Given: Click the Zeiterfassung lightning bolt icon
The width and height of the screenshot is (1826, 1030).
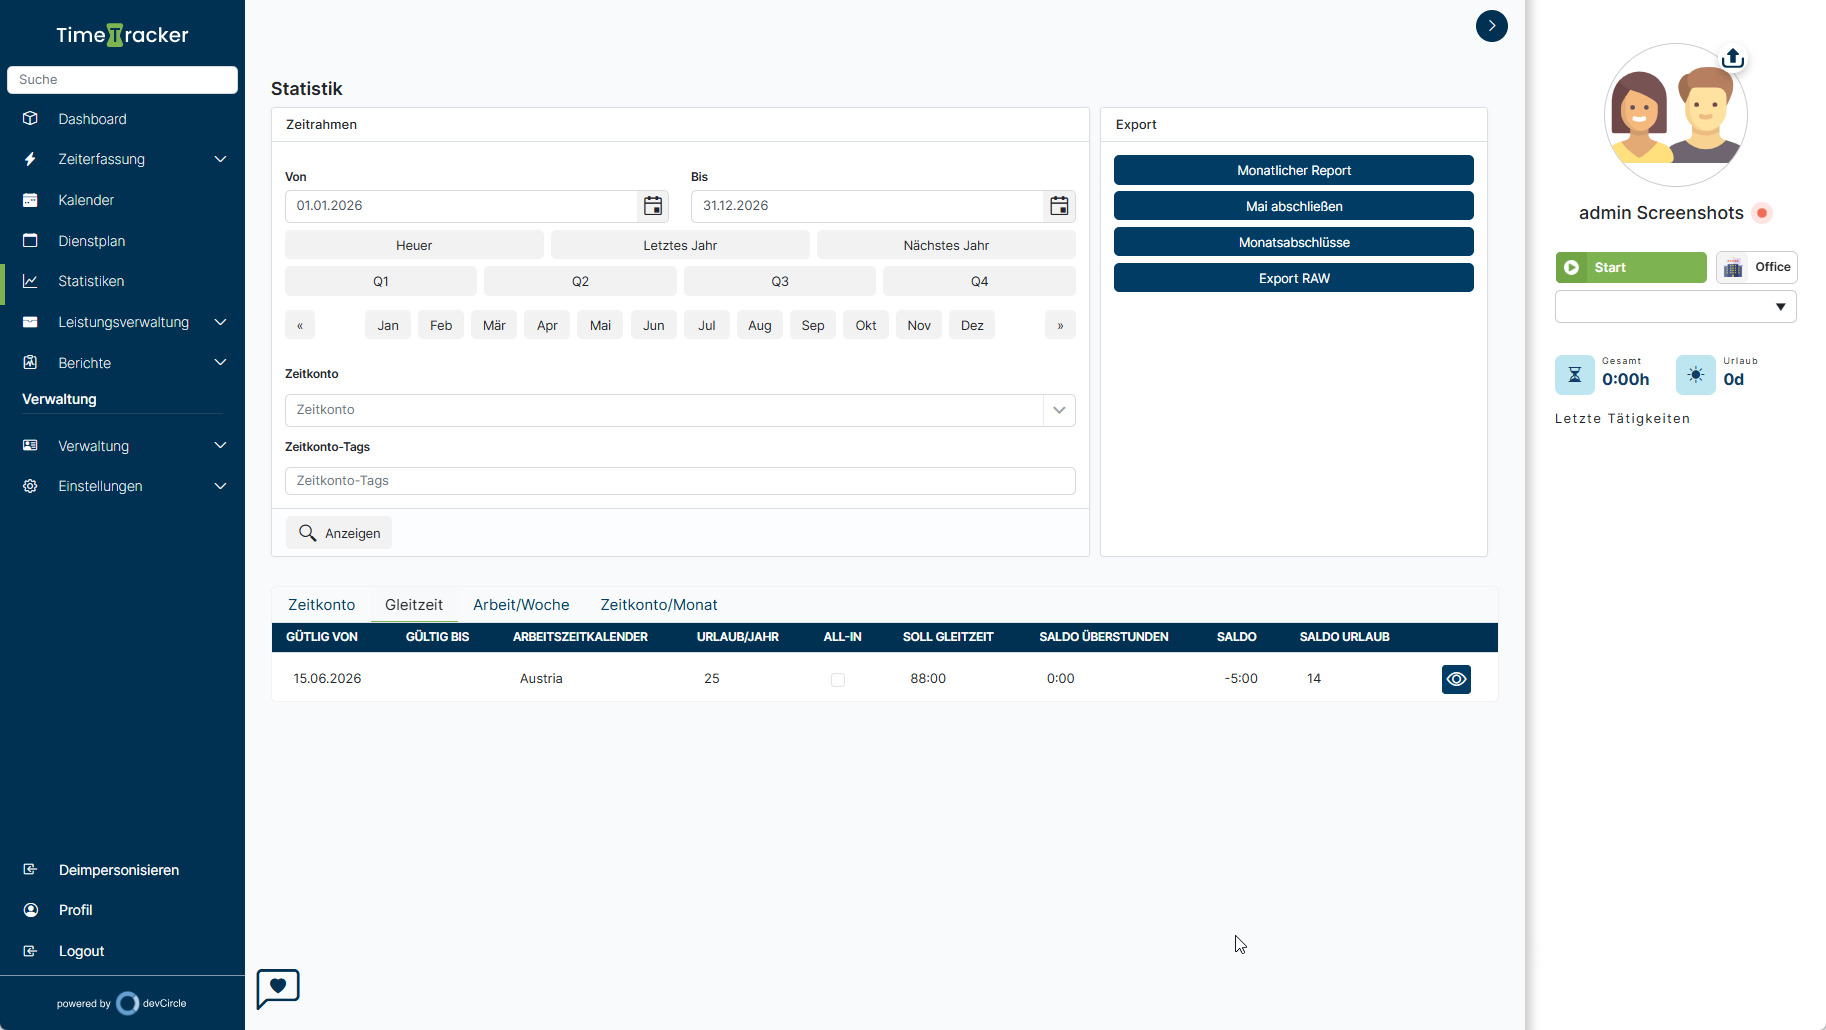Looking at the screenshot, I should click(30, 159).
